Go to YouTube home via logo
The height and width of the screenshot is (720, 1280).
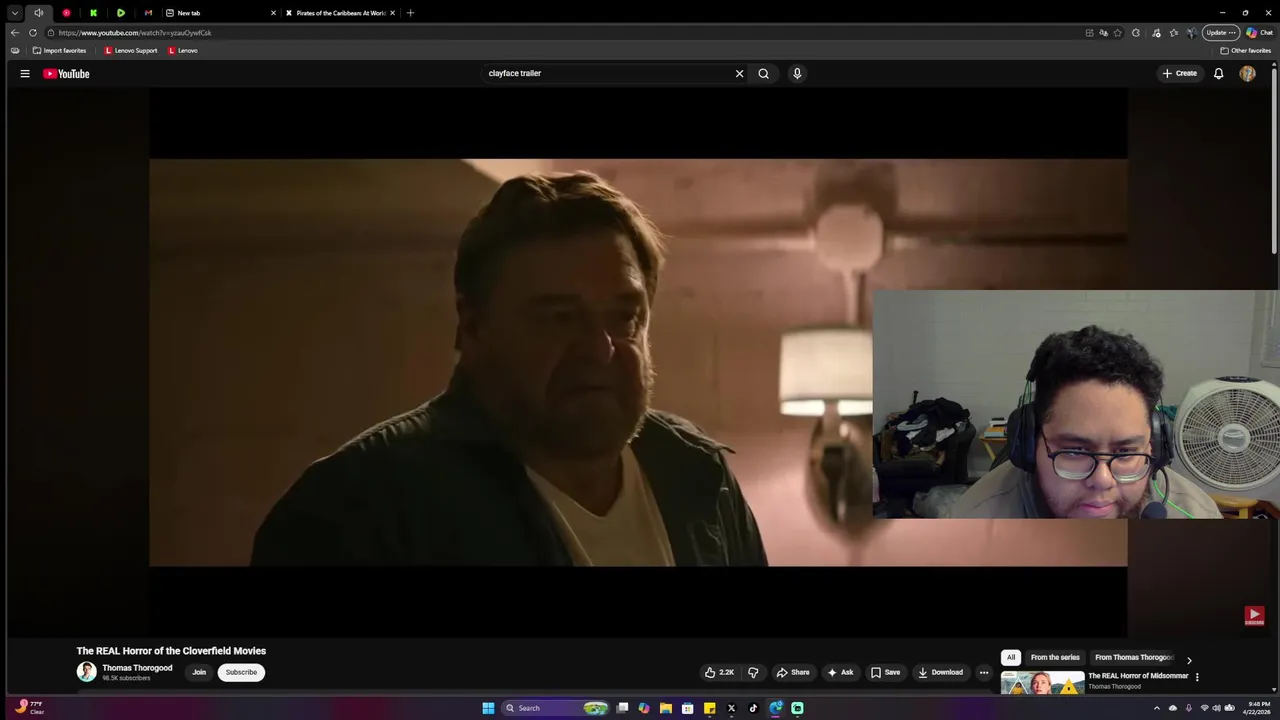pyautogui.click(x=66, y=73)
